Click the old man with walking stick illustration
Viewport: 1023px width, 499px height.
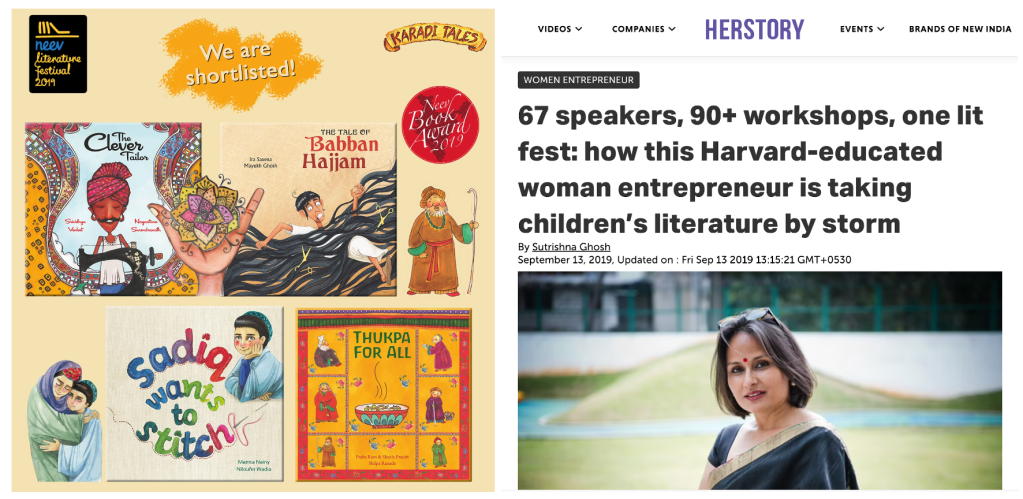(444, 241)
